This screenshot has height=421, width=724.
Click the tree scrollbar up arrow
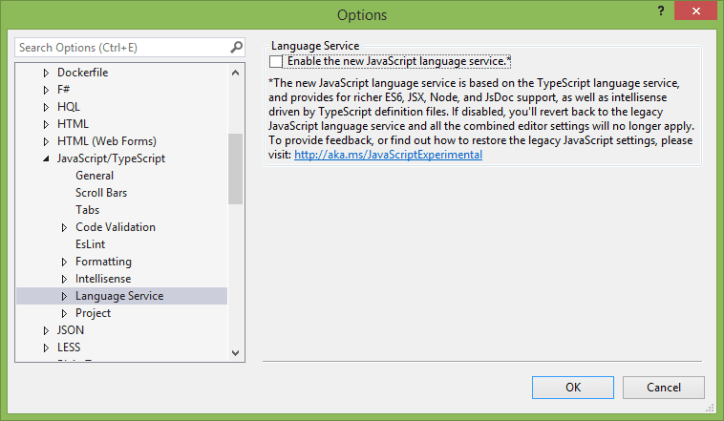click(236, 72)
